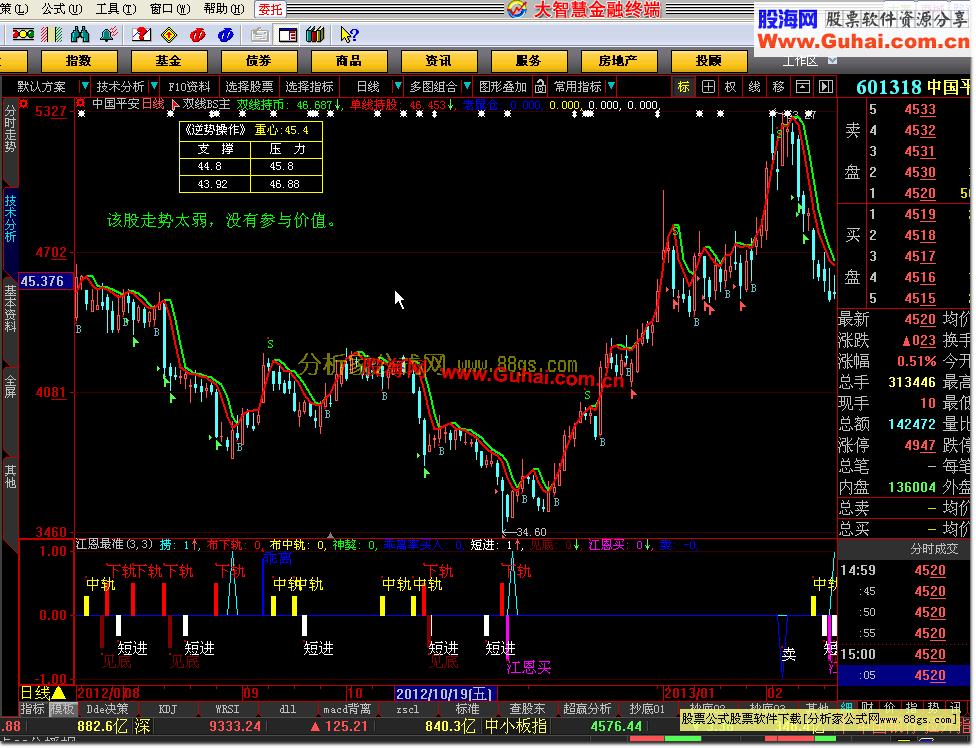This screenshot has width=976, height=748.
Task: Click the skip-to-end side panel icon
Action: (825, 86)
